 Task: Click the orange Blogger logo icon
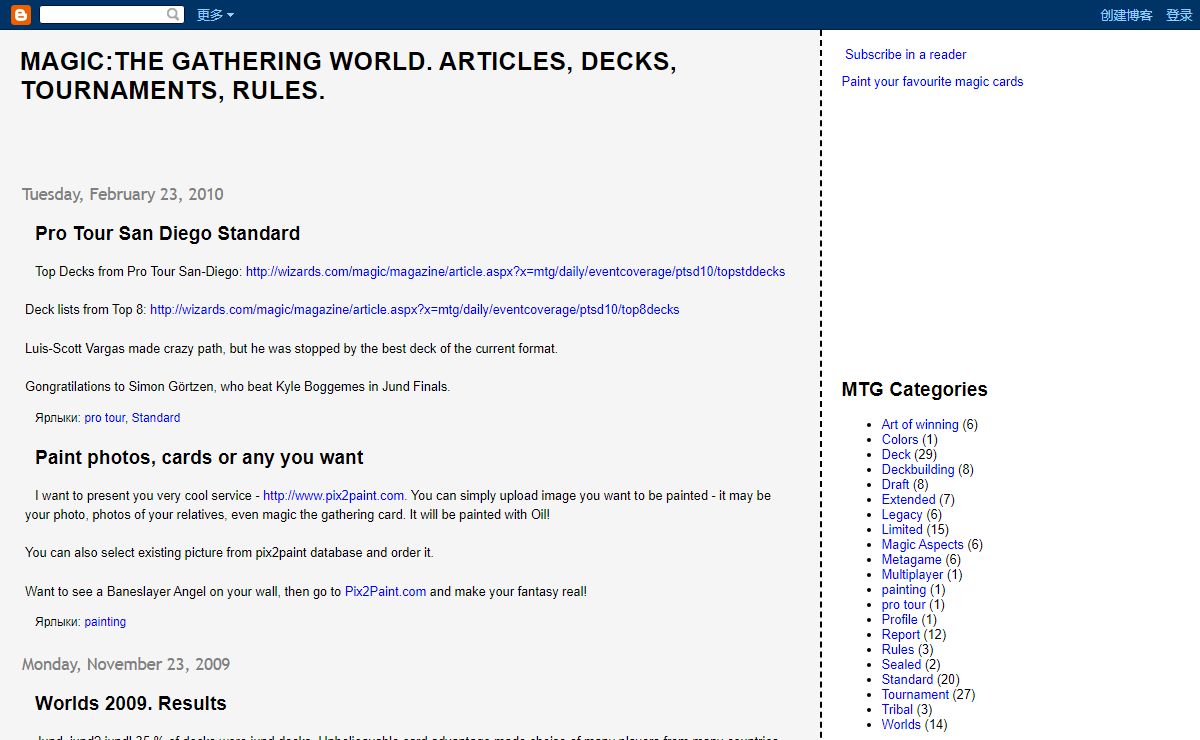[21, 15]
